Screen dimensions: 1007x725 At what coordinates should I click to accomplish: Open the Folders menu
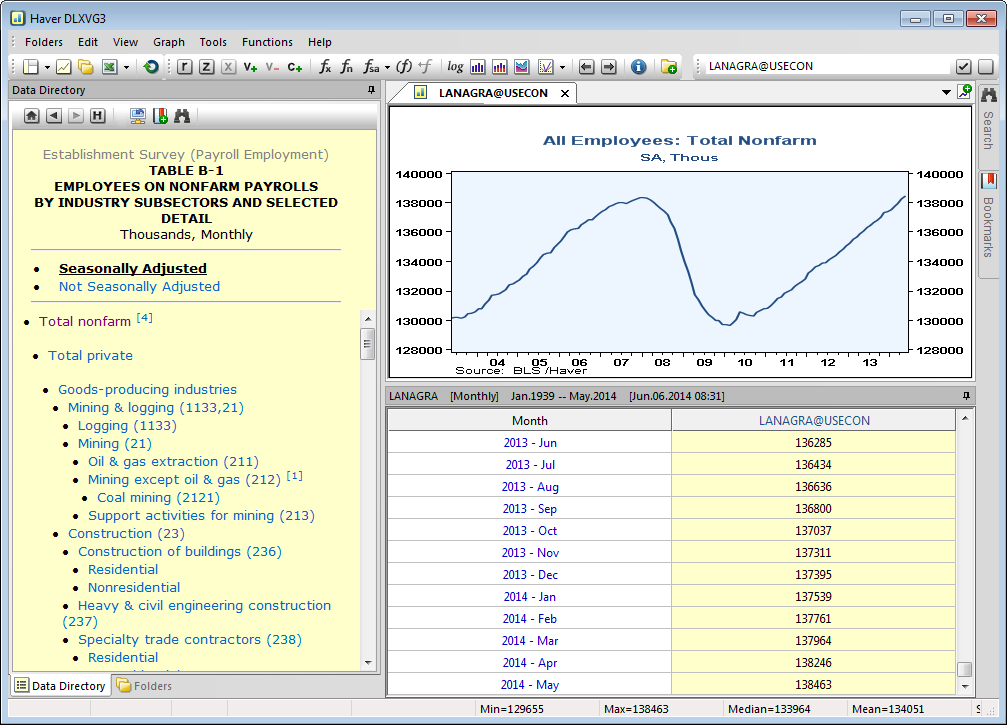pyautogui.click(x=44, y=42)
